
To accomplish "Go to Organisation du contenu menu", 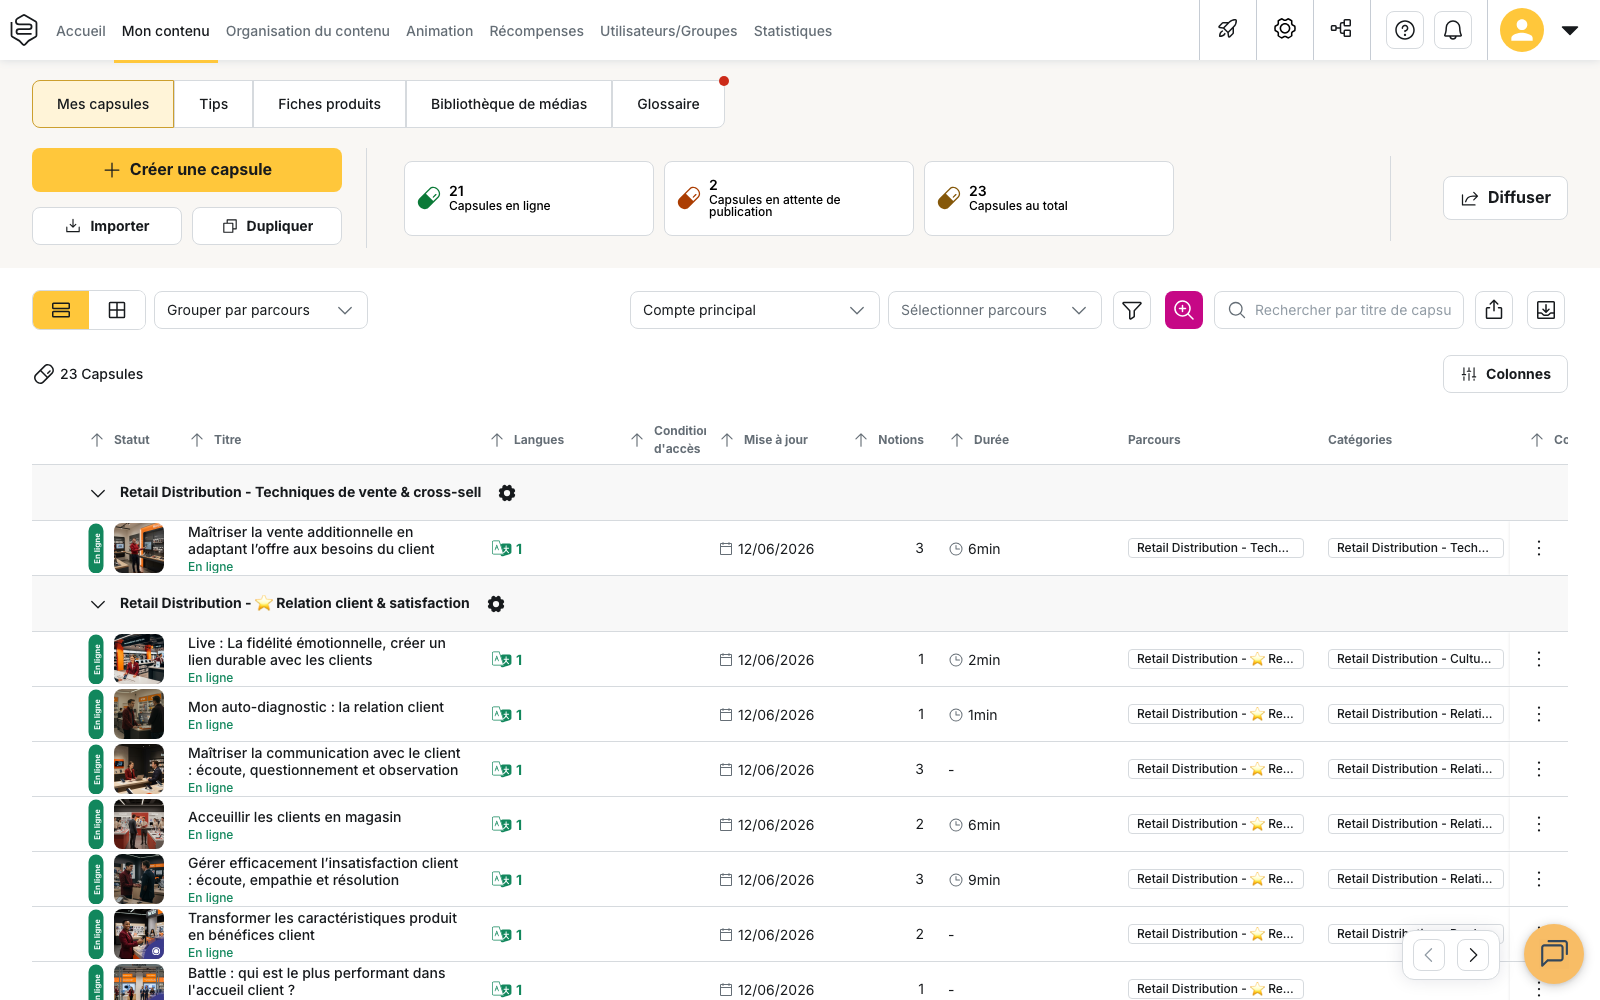I will (x=308, y=31).
